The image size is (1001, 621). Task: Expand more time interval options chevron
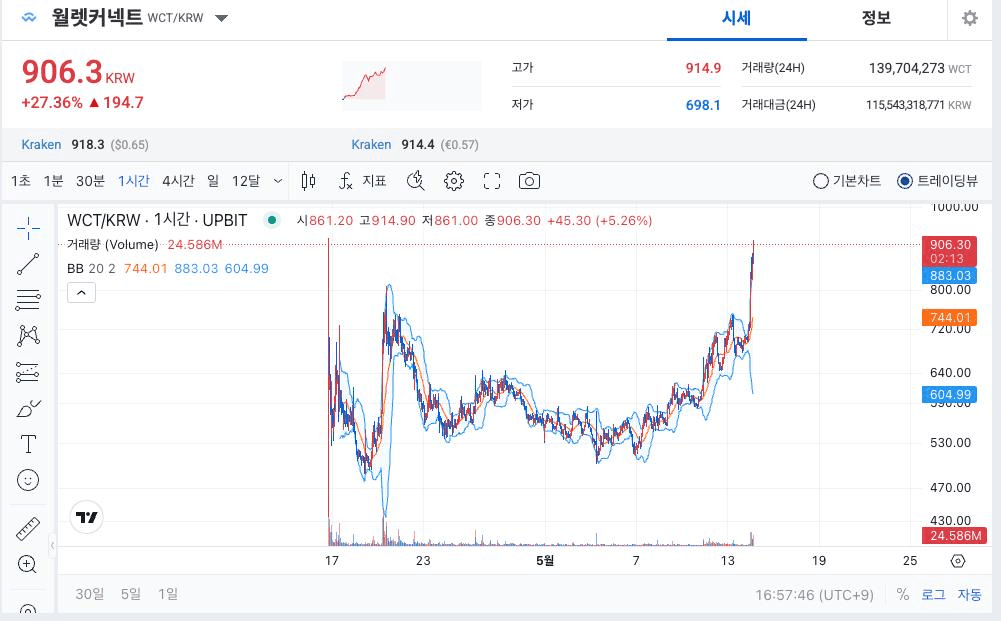pos(278,181)
